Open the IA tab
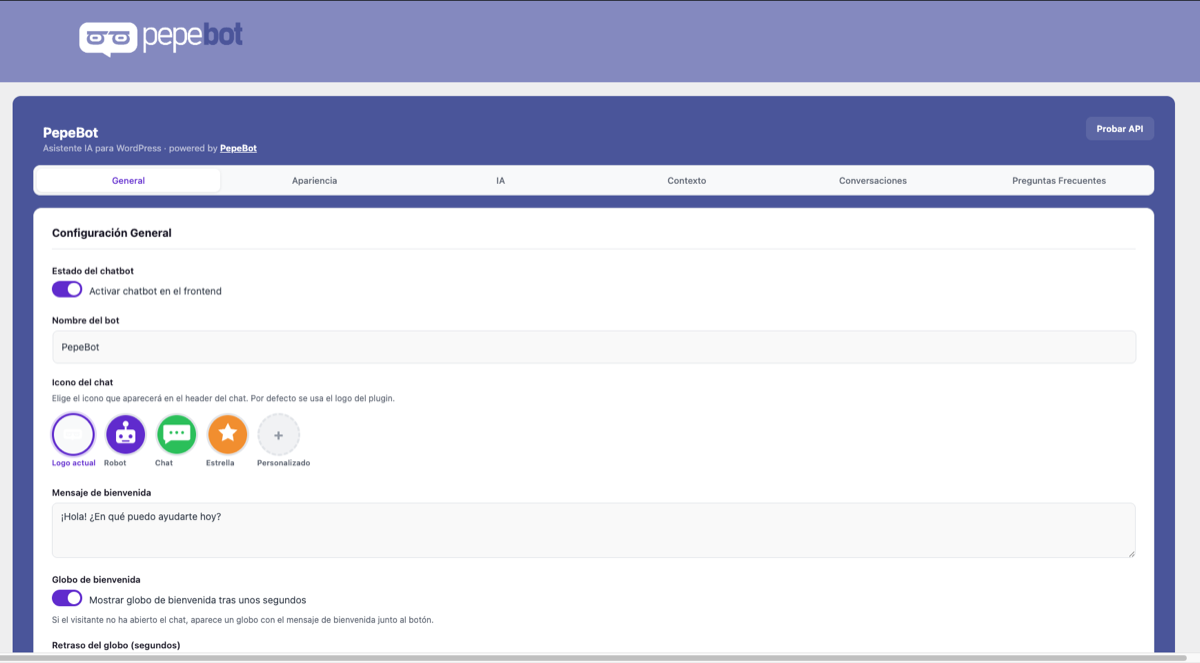The height and width of the screenshot is (663, 1200). (500, 180)
